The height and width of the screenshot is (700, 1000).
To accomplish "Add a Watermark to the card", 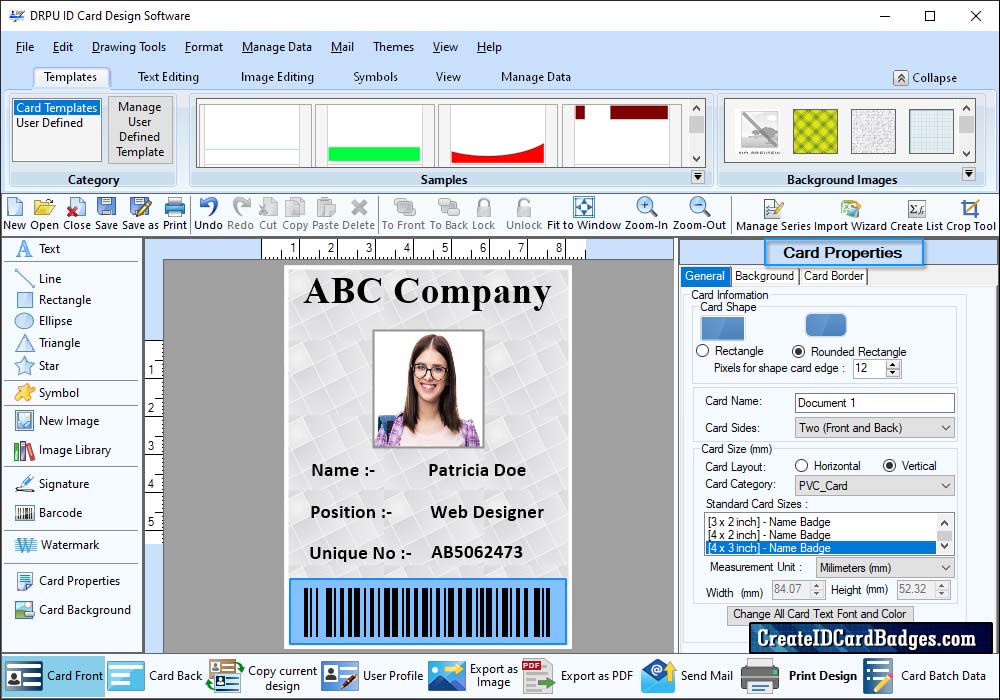I will (x=57, y=545).
